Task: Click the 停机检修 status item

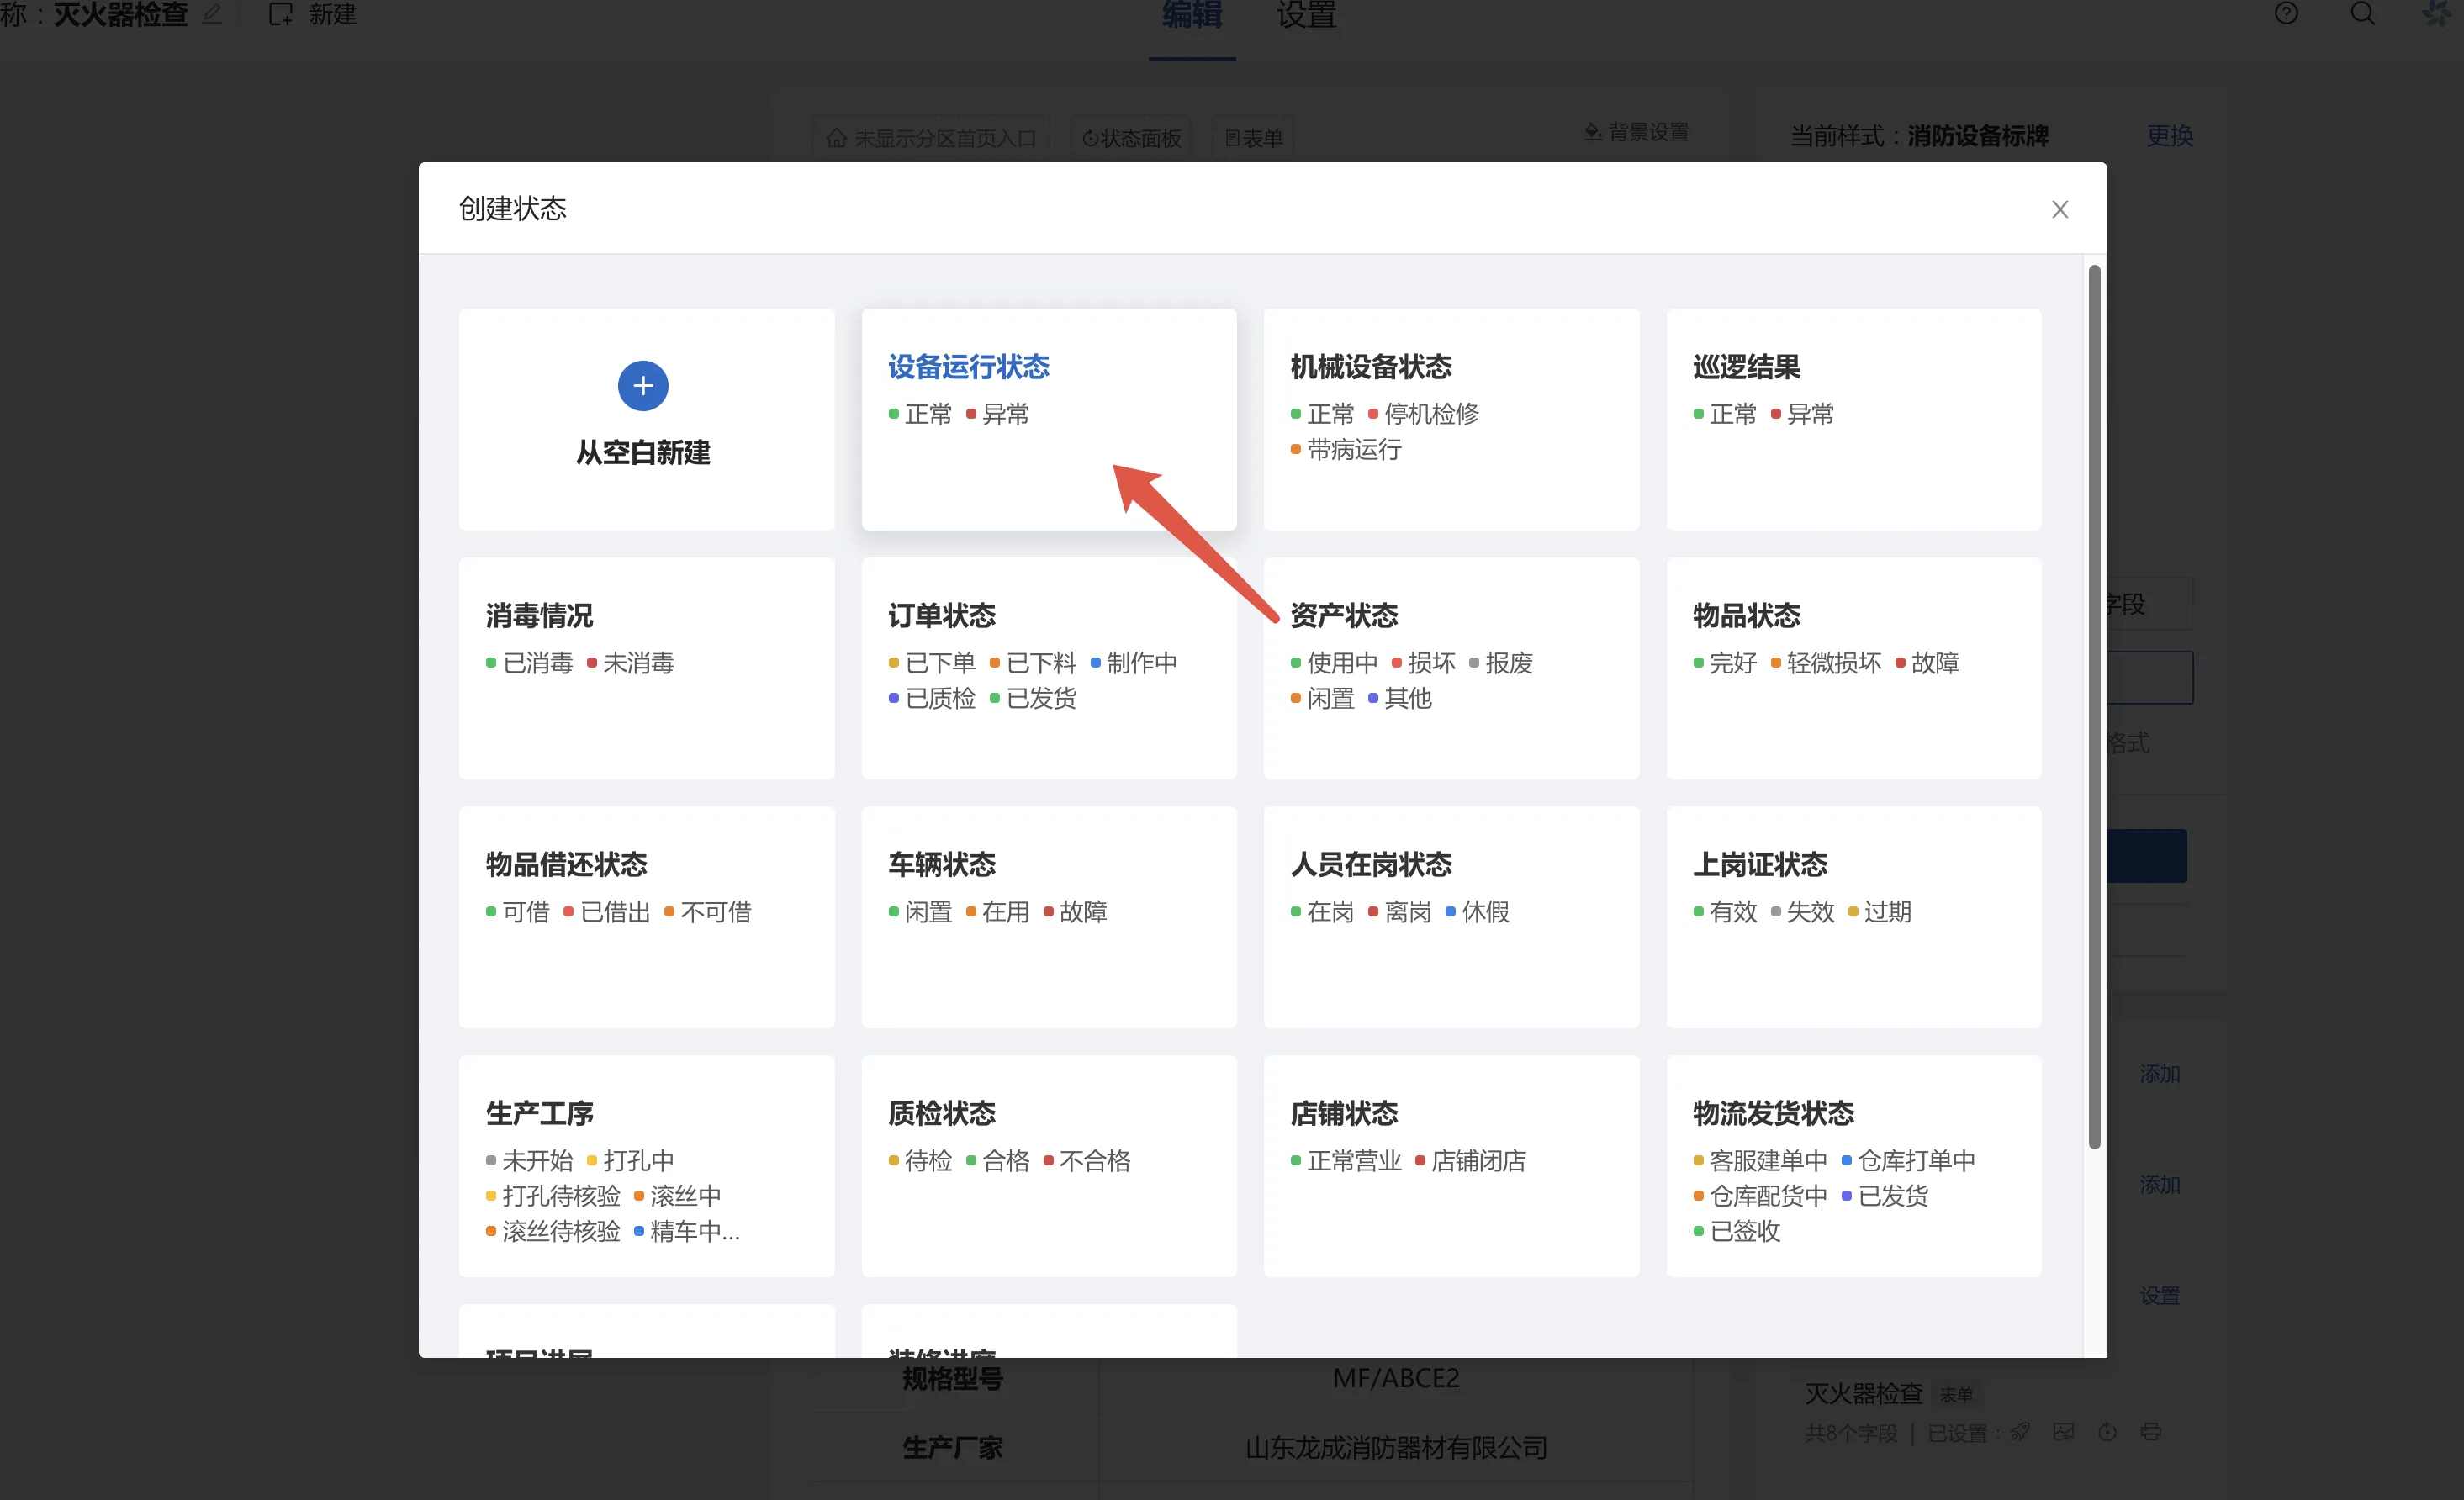Action: click(1423, 414)
